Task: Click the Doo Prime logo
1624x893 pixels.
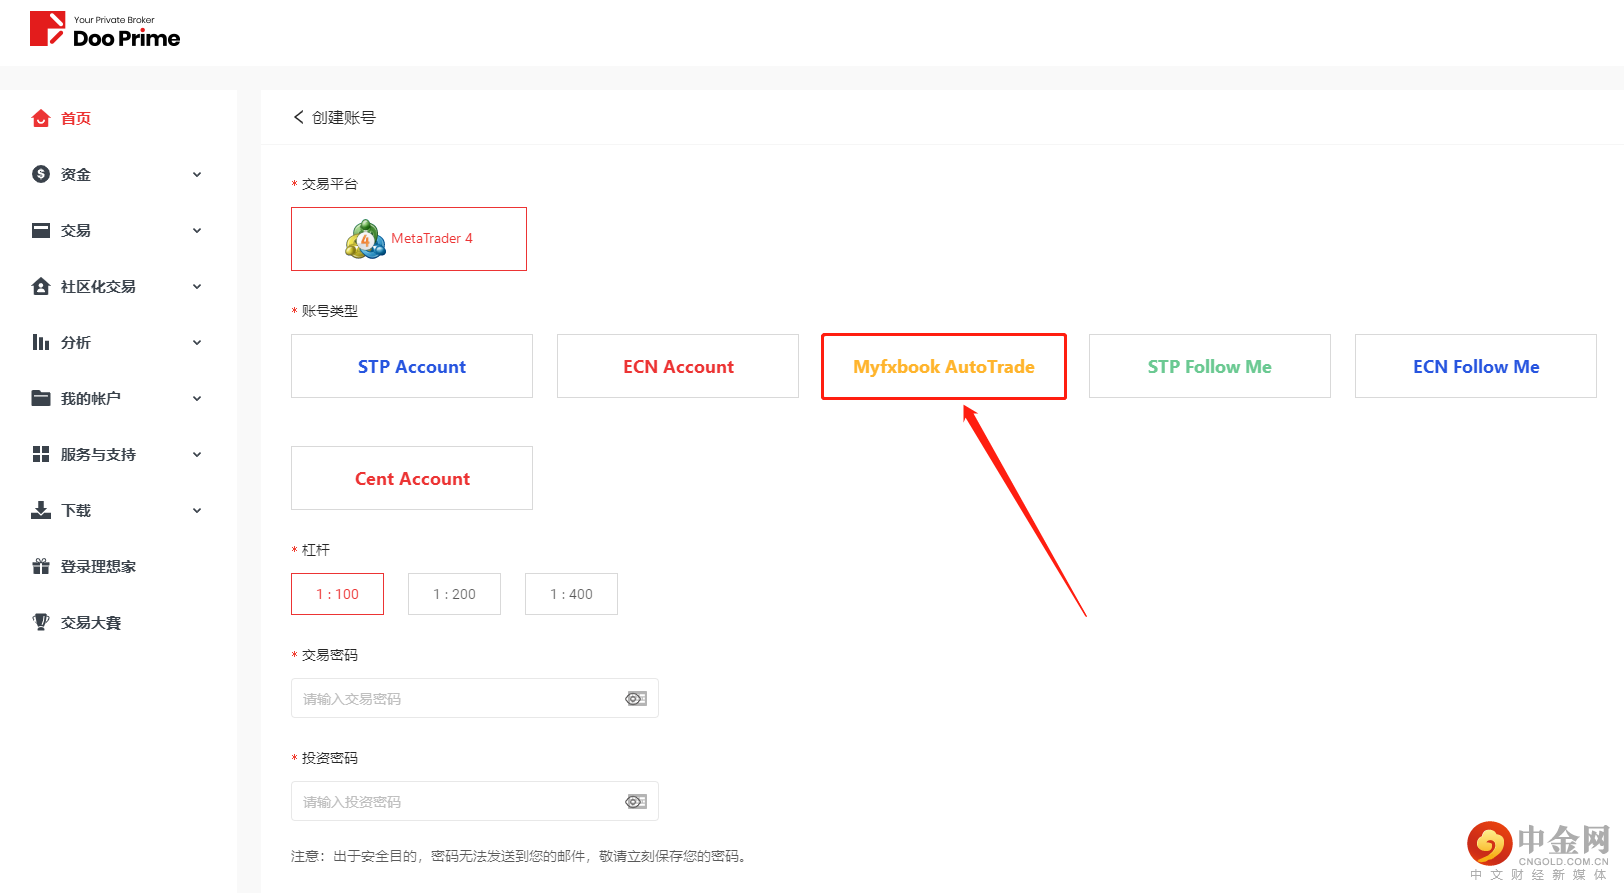Action: (105, 30)
